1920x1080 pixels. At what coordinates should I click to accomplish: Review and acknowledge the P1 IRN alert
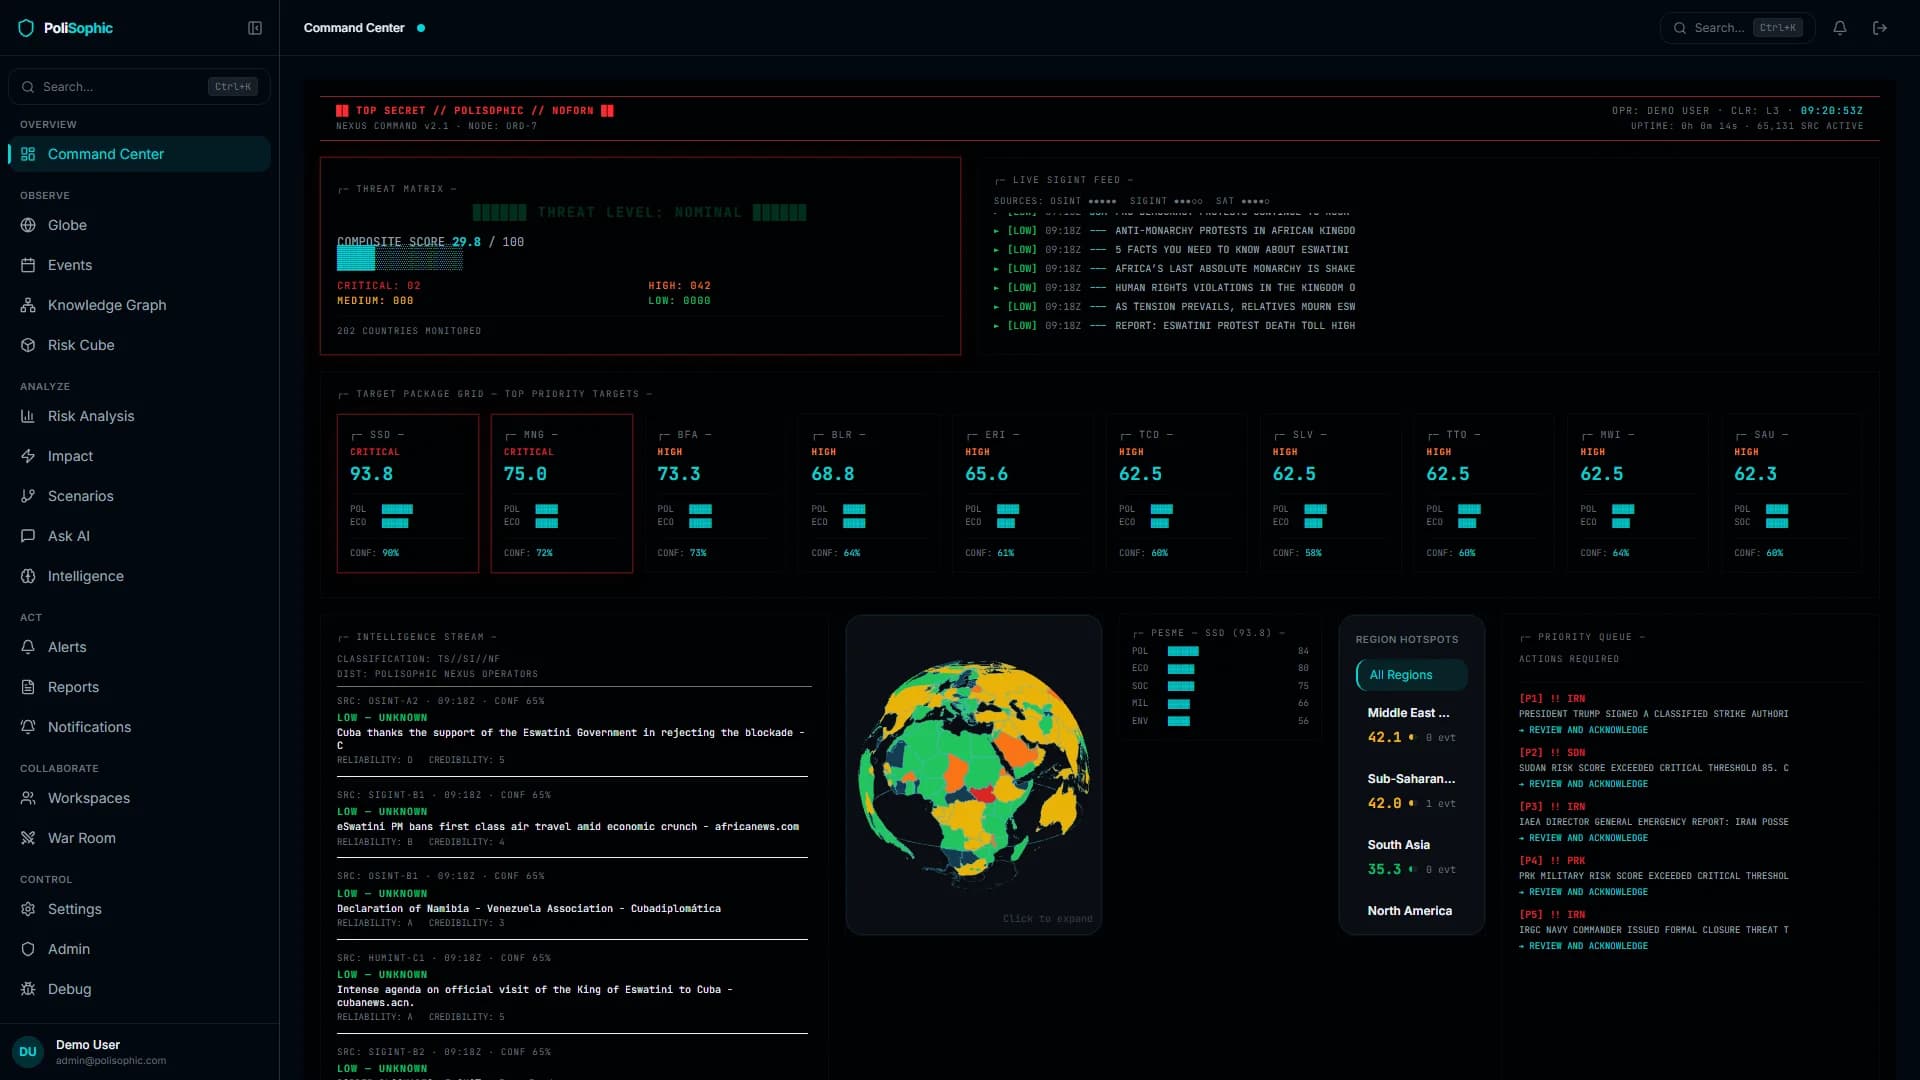click(1584, 730)
